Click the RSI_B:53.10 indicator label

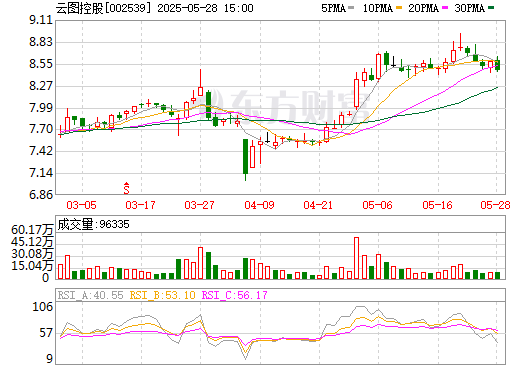pos(163,295)
